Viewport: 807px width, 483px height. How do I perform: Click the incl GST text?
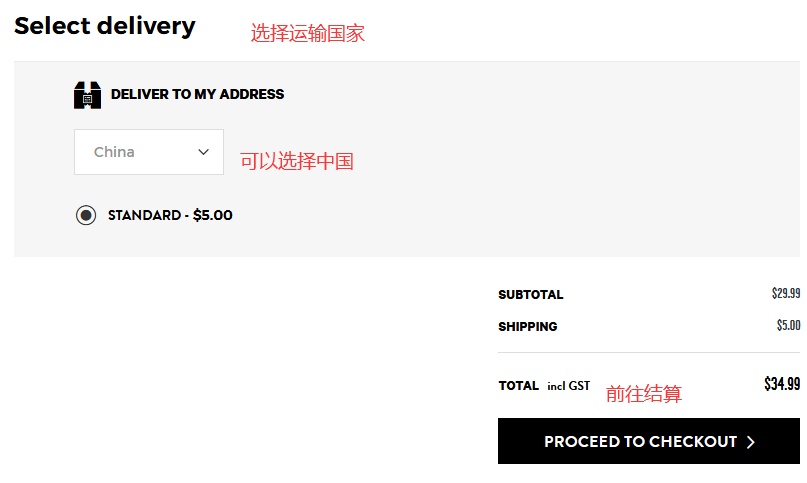coord(568,386)
